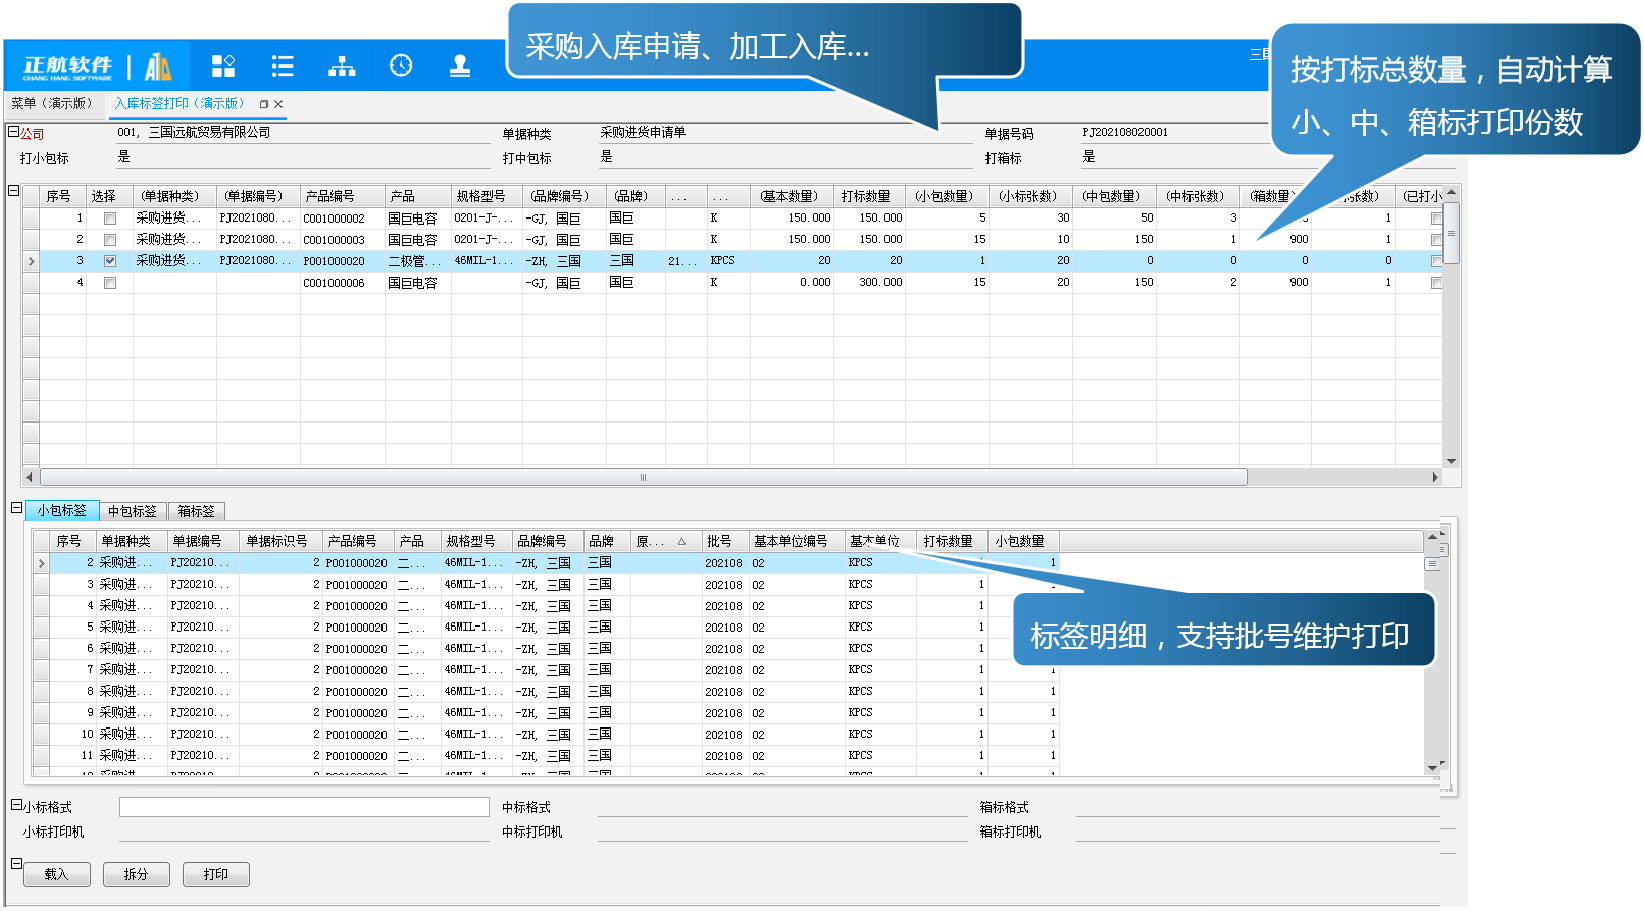Select cell P001000020 in upper grid row 3
1644x911 pixels.
pos(342,261)
